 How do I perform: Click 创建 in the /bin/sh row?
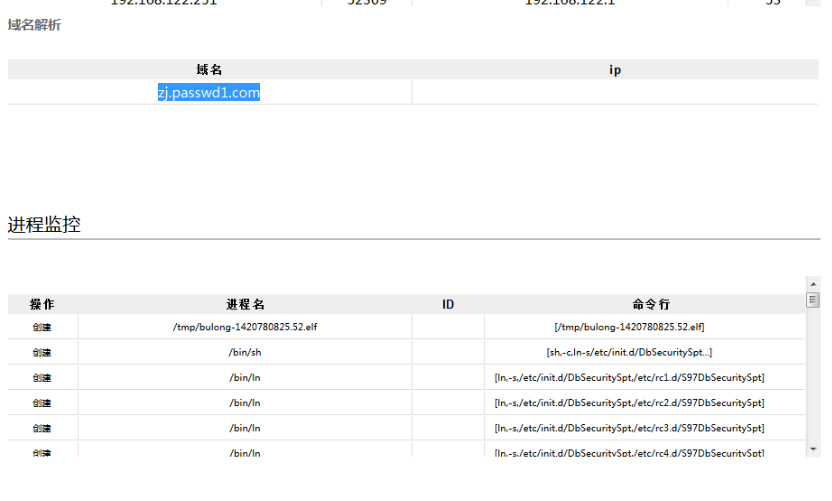click(x=42, y=352)
